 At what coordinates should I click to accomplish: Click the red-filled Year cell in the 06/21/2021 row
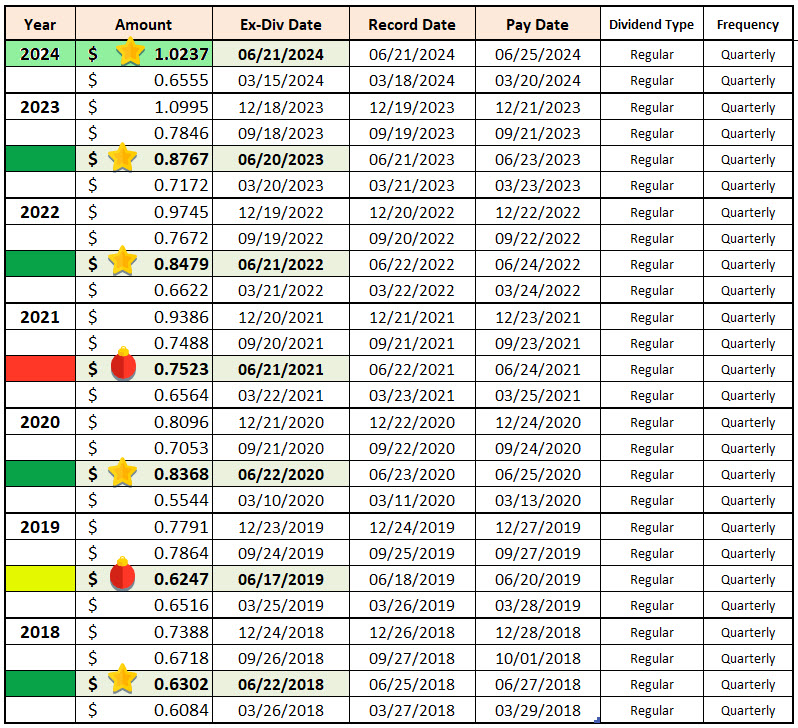tap(40, 369)
